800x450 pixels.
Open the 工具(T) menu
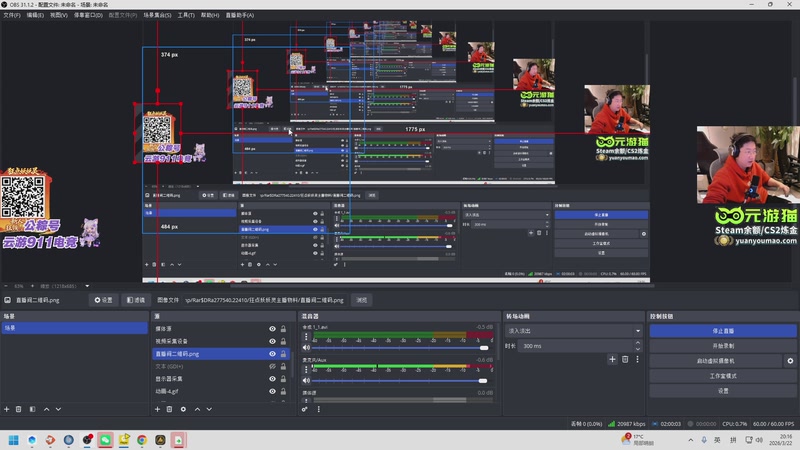(x=186, y=15)
